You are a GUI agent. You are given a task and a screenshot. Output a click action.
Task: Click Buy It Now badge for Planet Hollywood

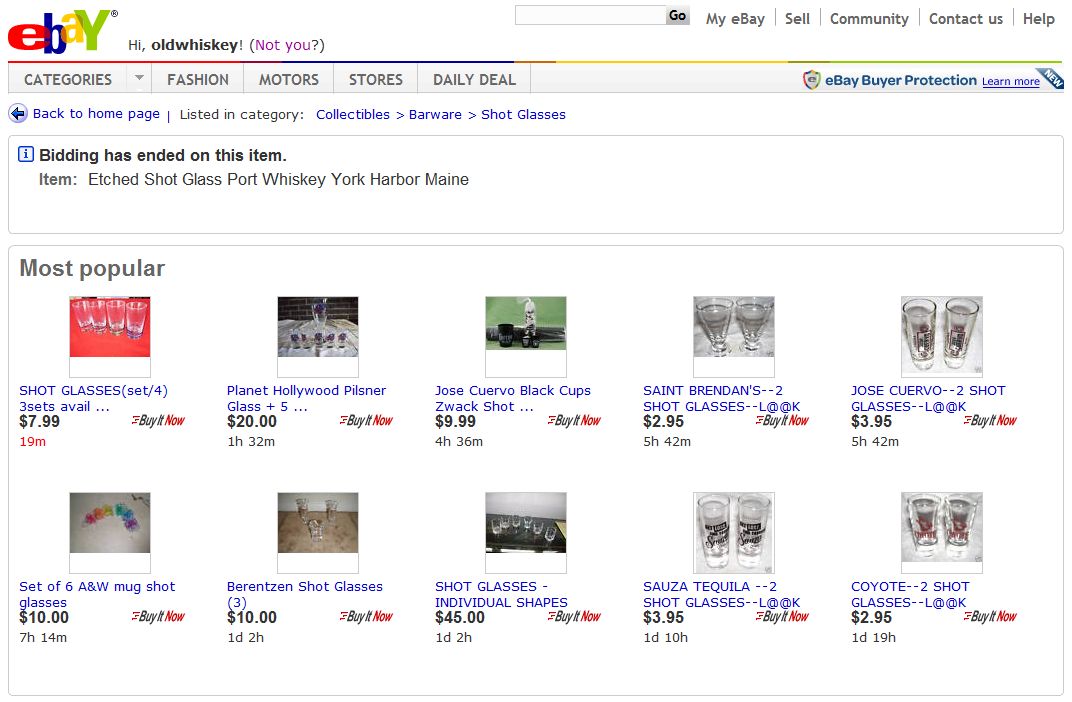pyautogui.click(x=366, y=421)
